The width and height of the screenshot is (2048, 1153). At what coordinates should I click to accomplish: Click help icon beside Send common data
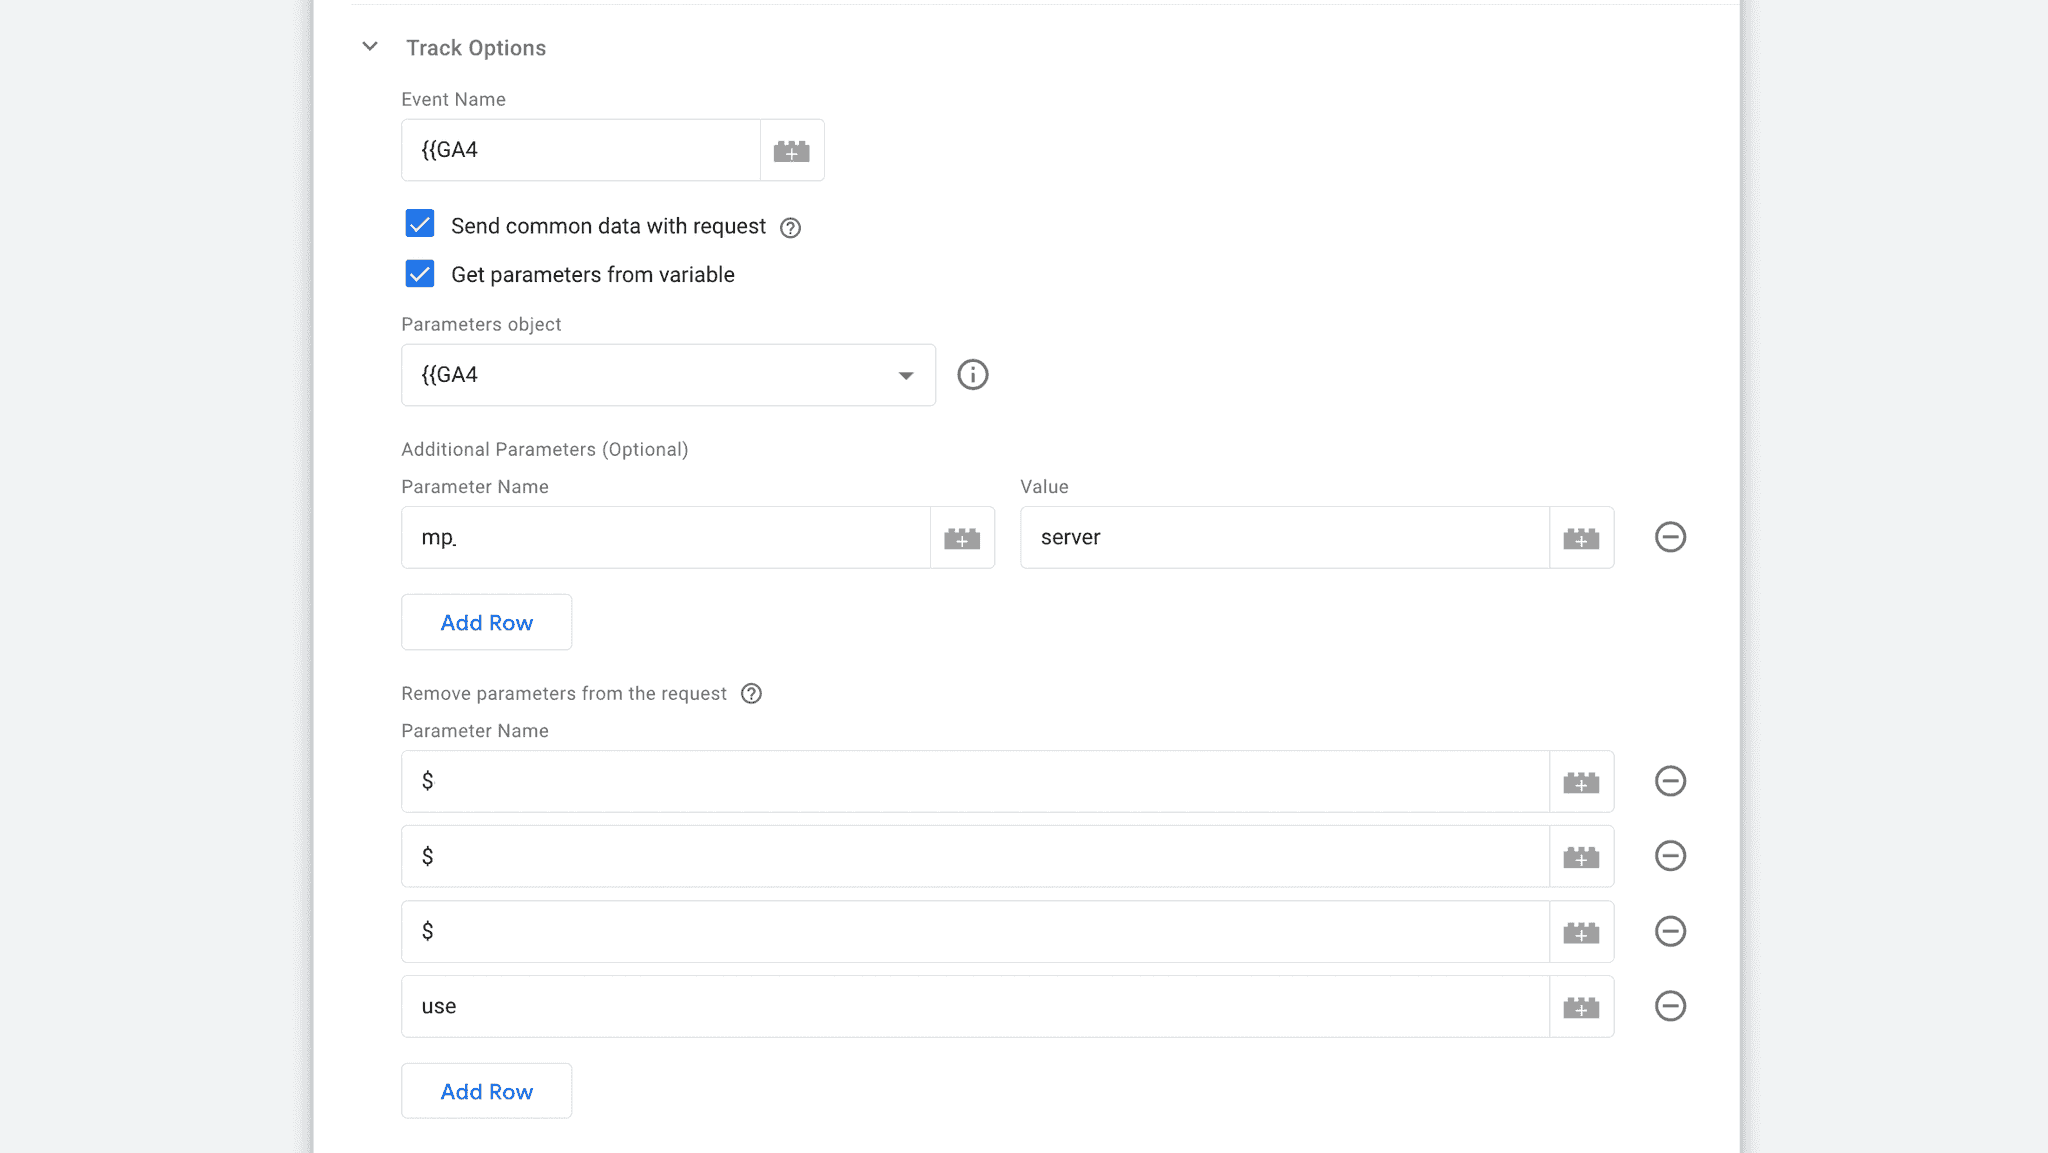(790, 227)
